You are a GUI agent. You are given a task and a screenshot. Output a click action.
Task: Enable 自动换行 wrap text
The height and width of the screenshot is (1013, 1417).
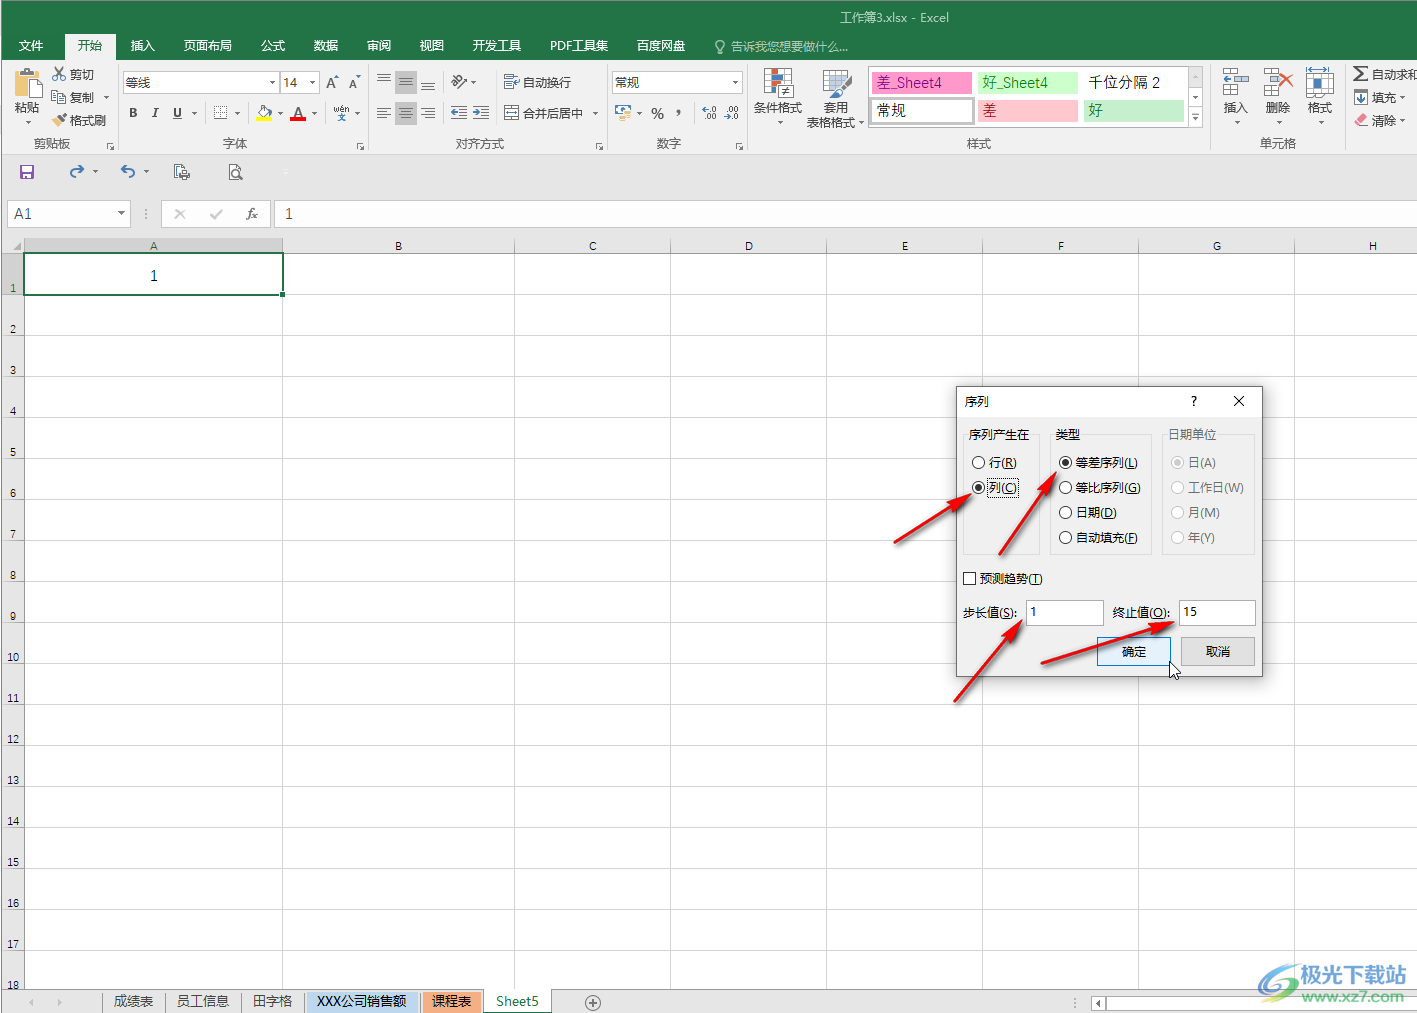(x=537, y=82)
